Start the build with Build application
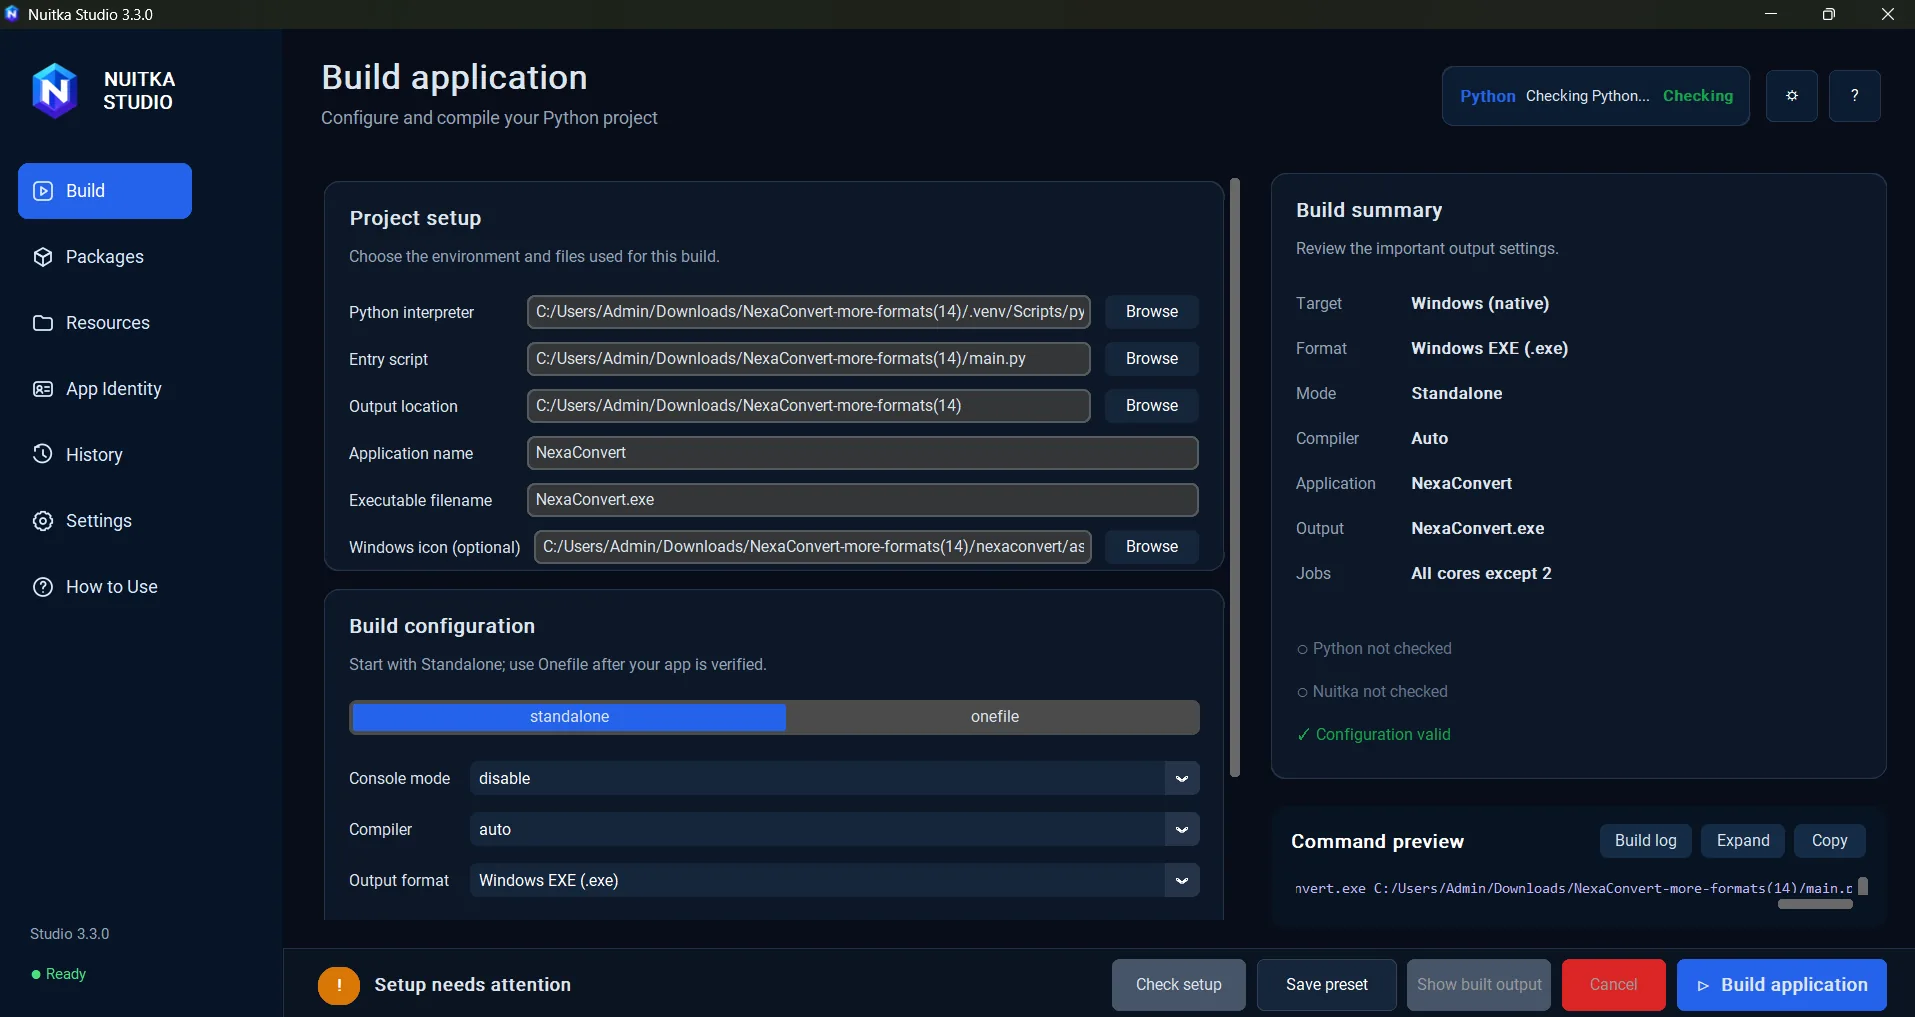 click(x=1782, y=985)
